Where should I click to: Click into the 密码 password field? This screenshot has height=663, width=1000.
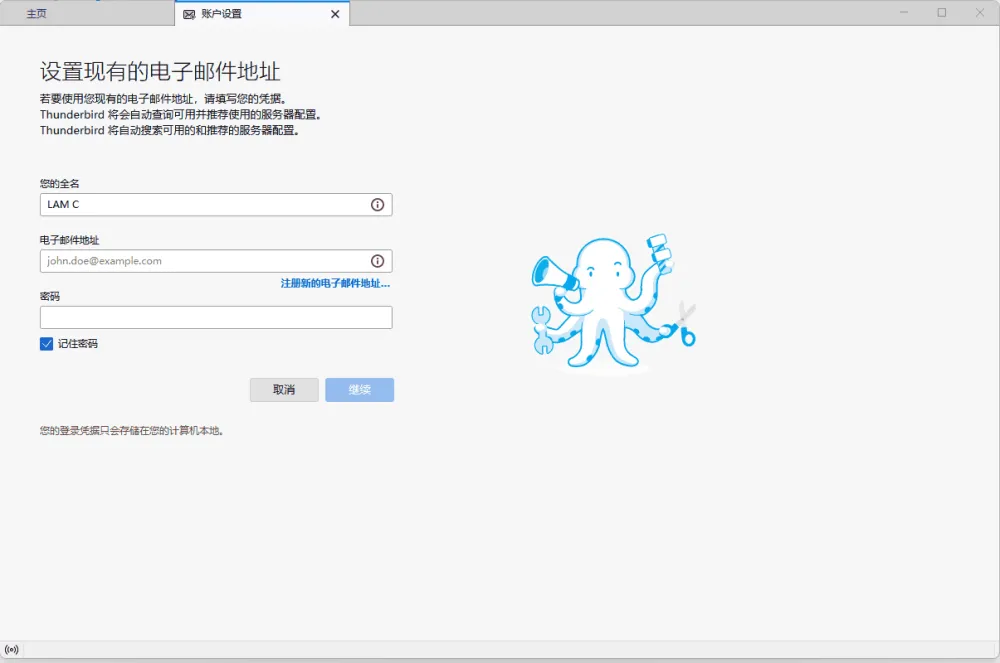tap(215, 318)
